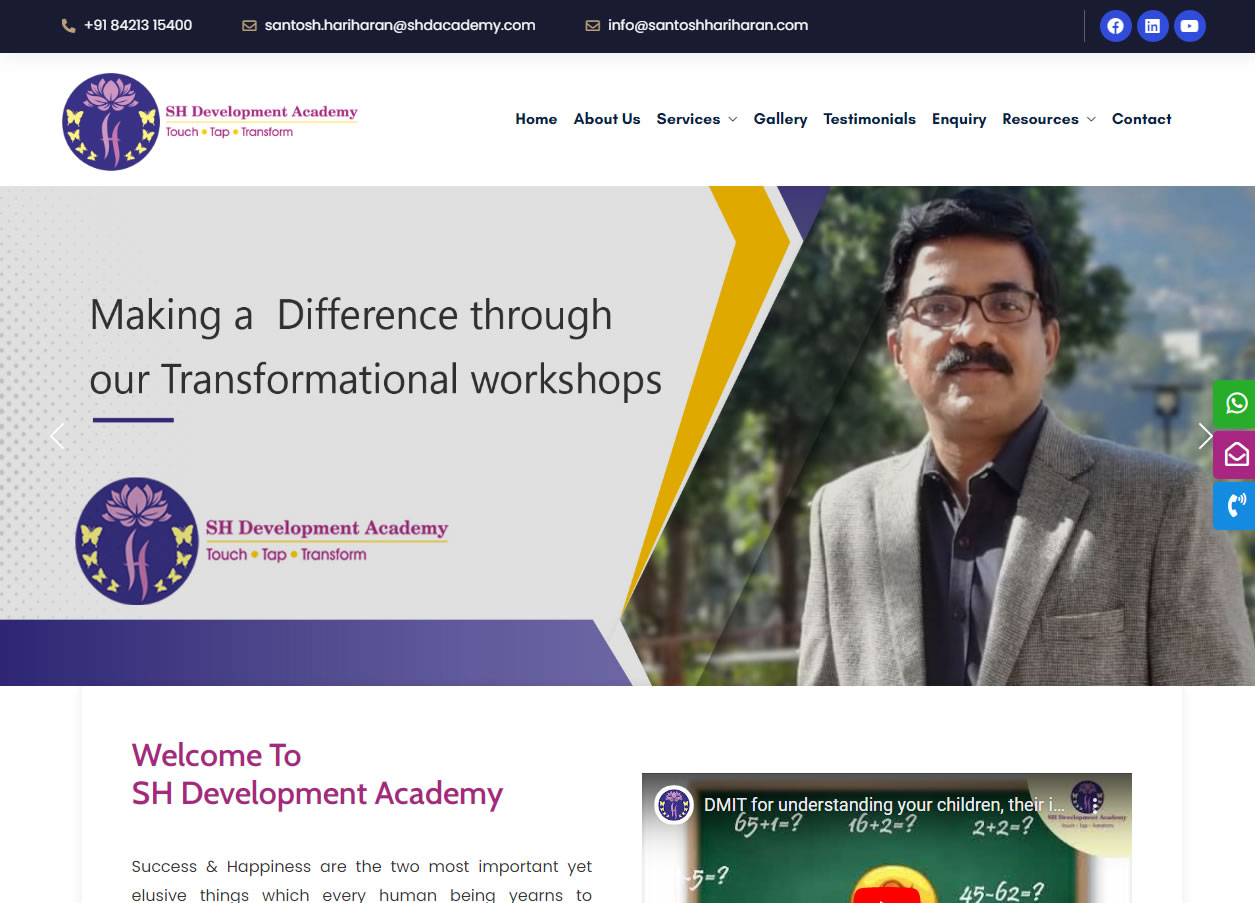The width and height of the screenshot is (1255, 903).
Task: Go to the Home menu item
Action: 536,119
